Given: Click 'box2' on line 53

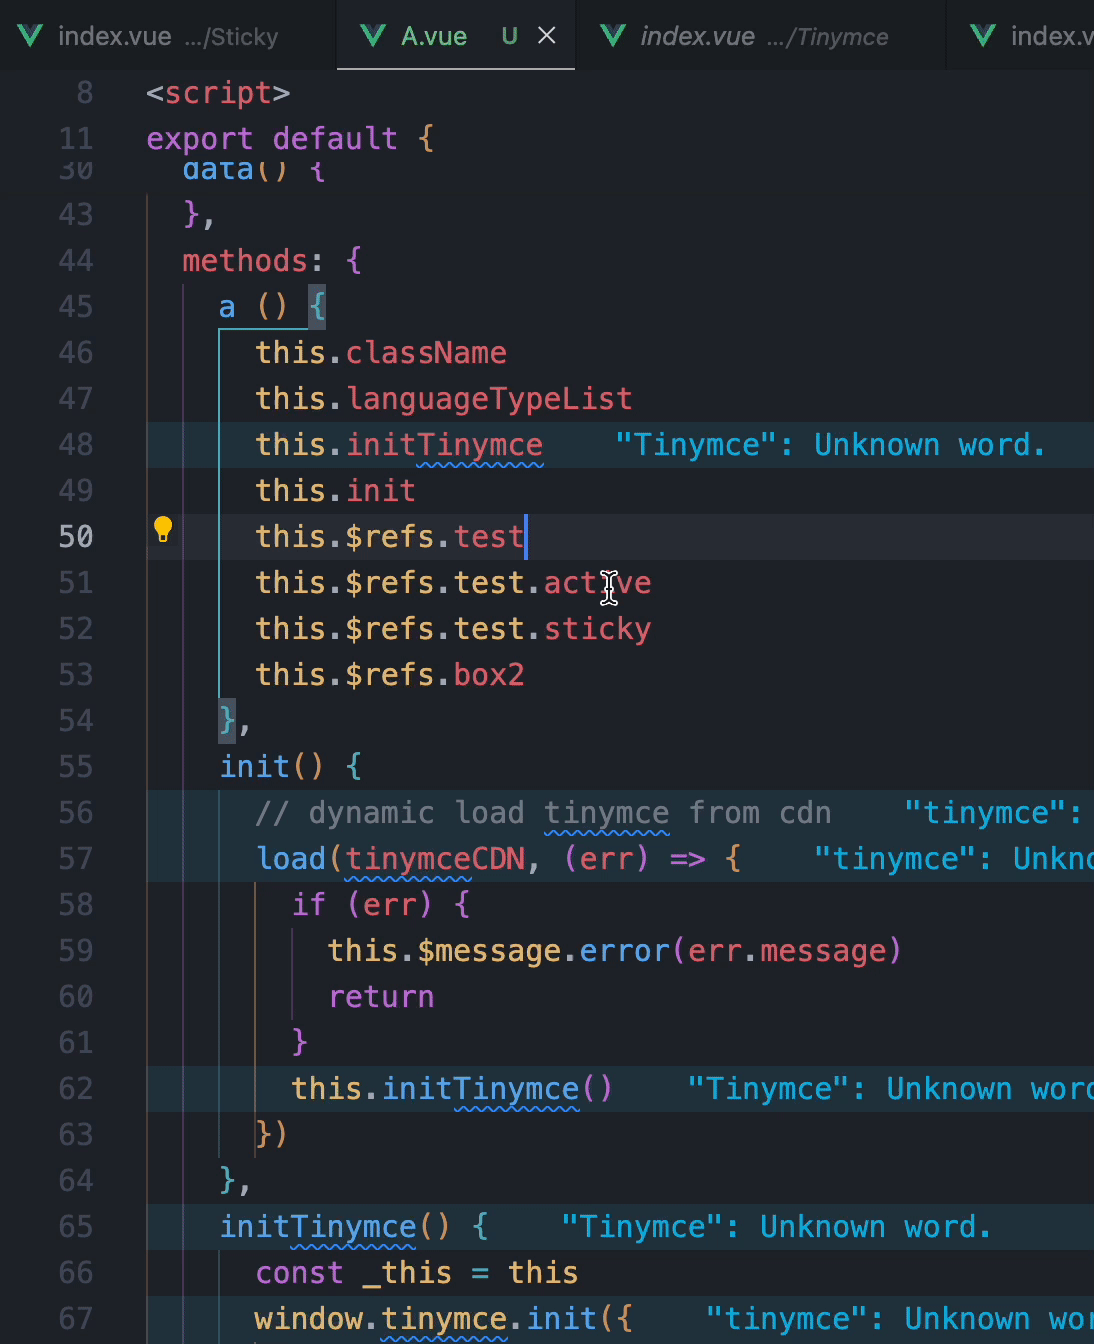Looking at the screenshot, I should (489, 675).
